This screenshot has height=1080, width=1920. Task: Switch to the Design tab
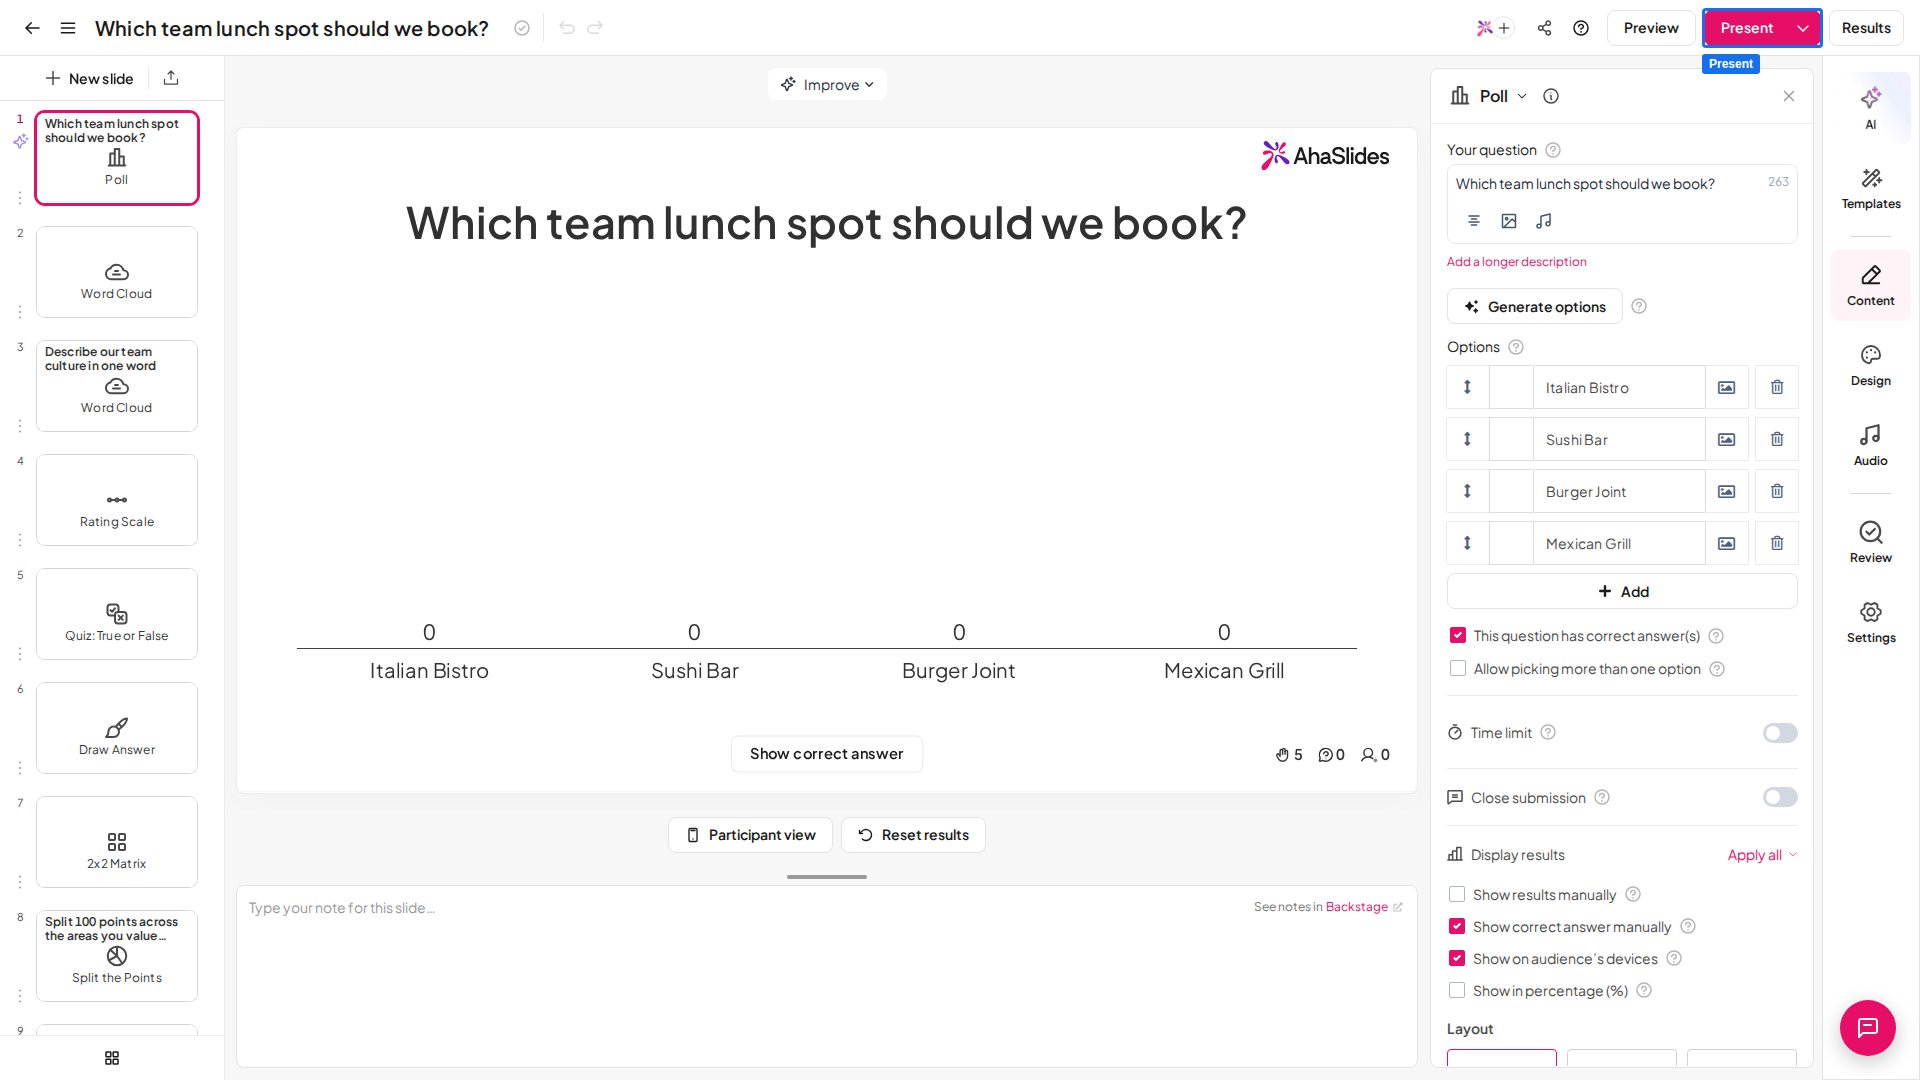coord(1870,366)
